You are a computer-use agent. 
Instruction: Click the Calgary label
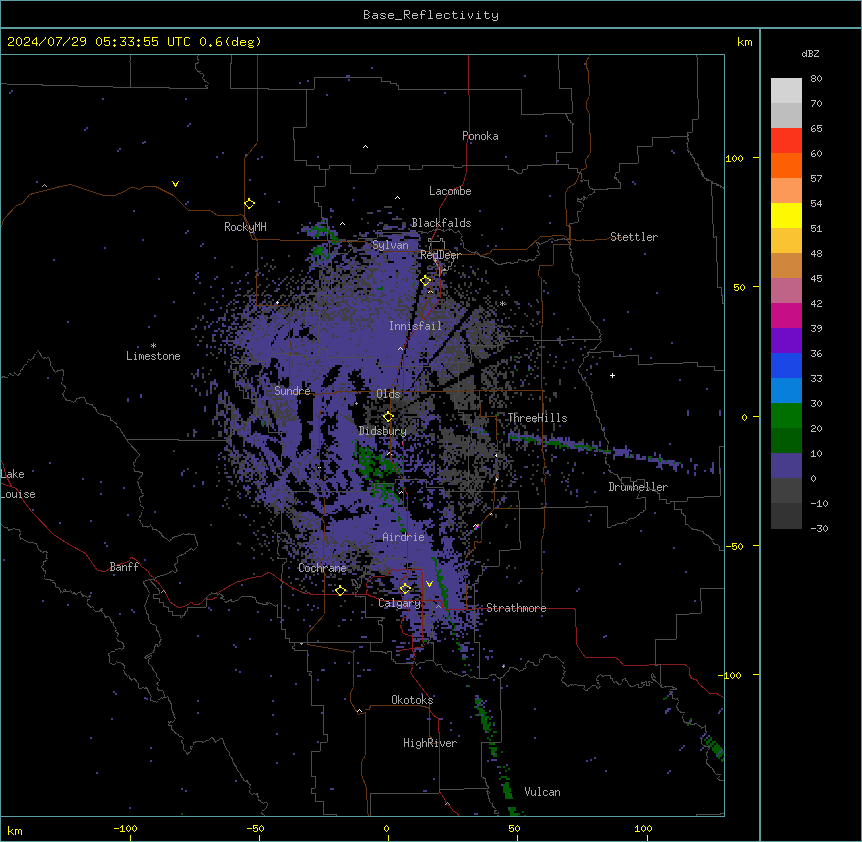tap(399, 603)
